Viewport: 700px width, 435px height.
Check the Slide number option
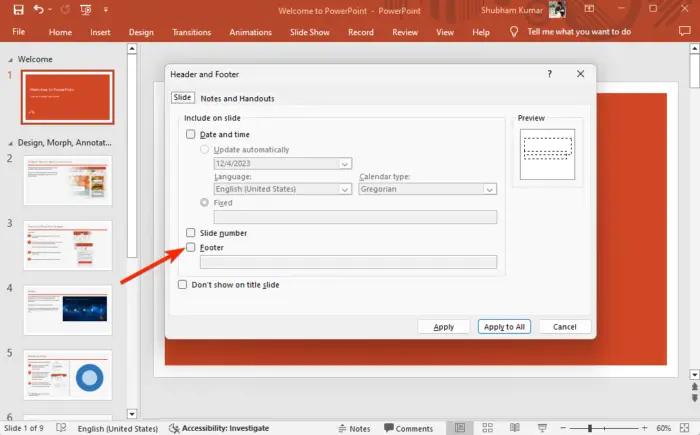pyautogui.click(x=191, y=232)
